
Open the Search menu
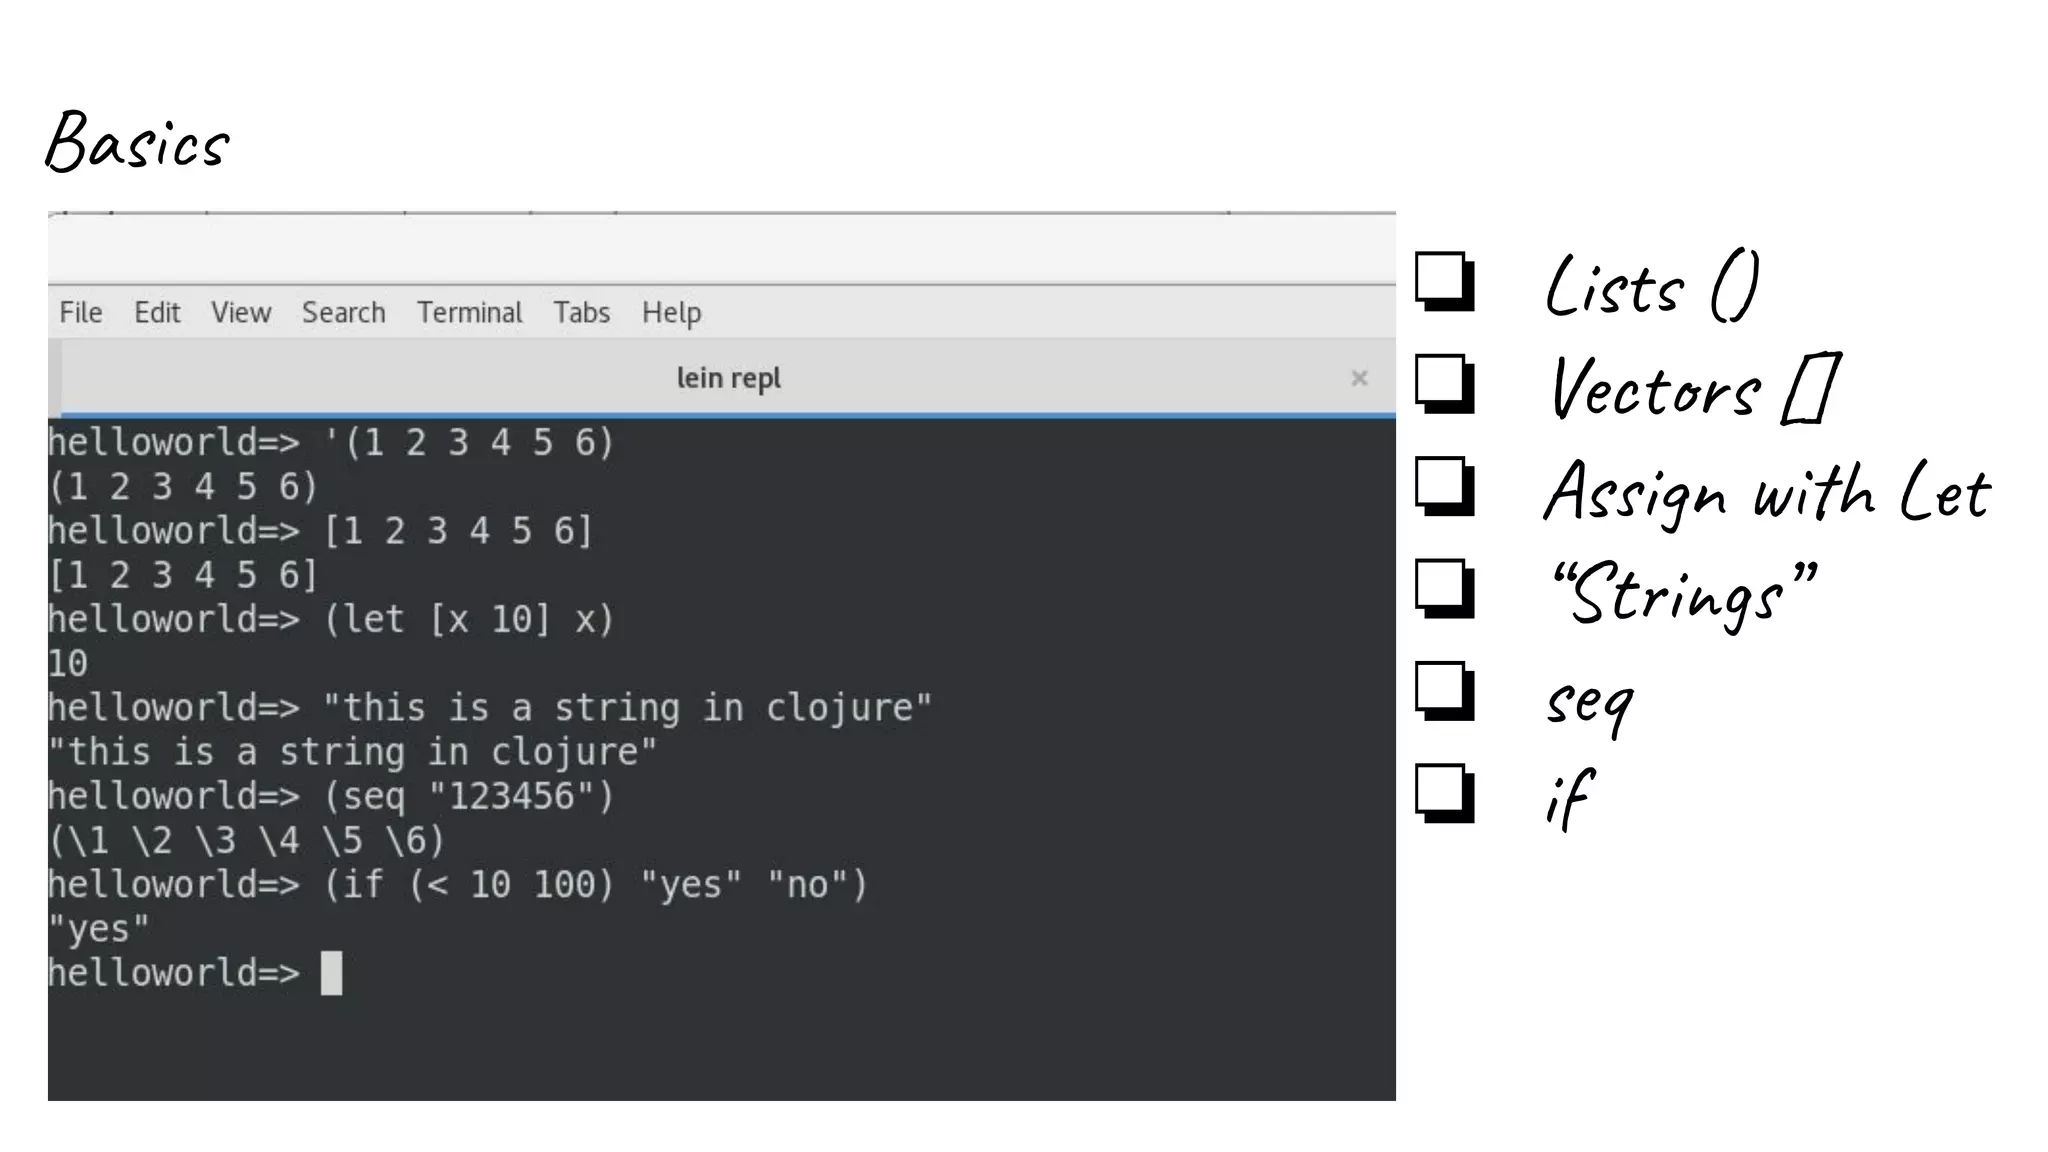point(344,312)
